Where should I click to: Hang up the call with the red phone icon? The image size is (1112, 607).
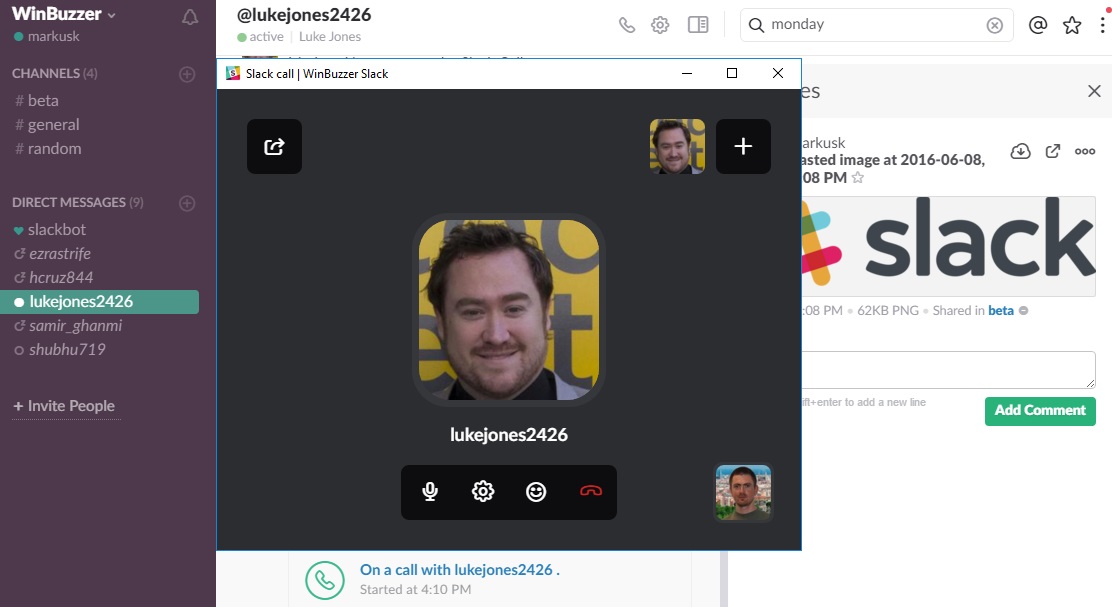(x=590, y=491)
